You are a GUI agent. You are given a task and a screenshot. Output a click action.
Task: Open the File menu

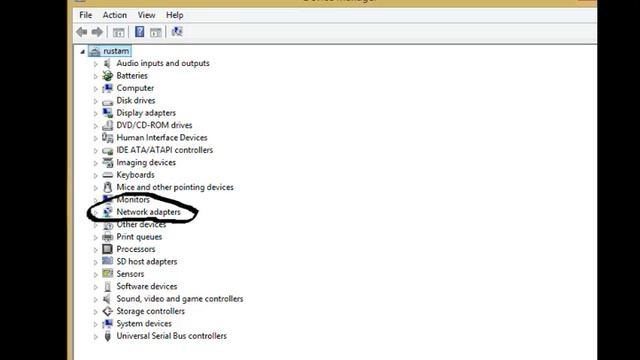[85, 15]
